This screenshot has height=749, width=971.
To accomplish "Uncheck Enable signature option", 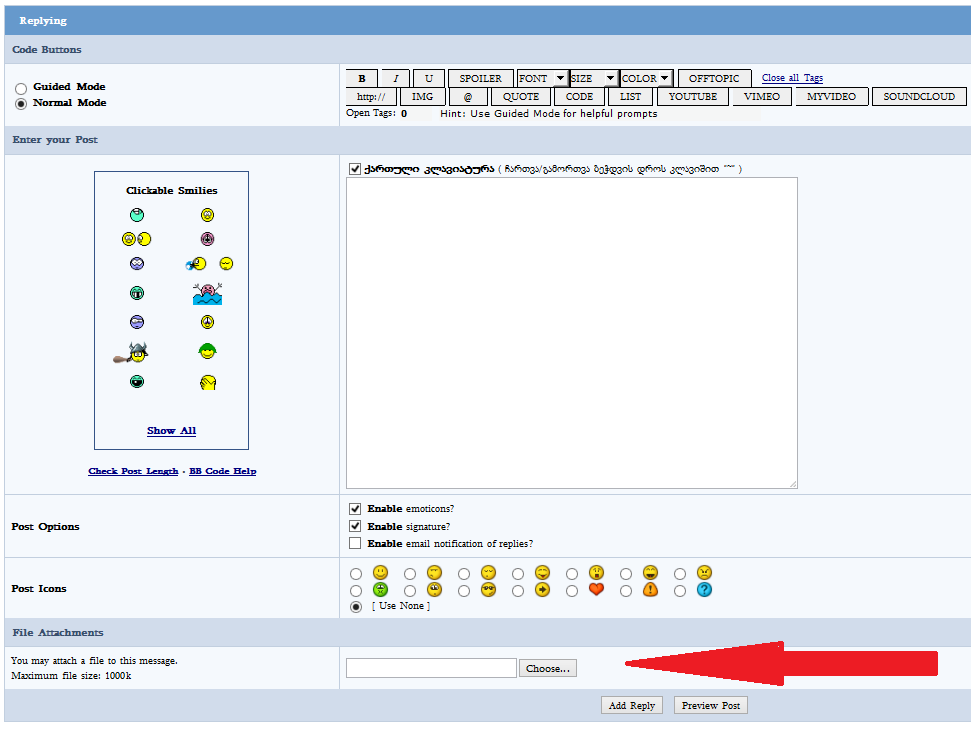I will point(355,526).
